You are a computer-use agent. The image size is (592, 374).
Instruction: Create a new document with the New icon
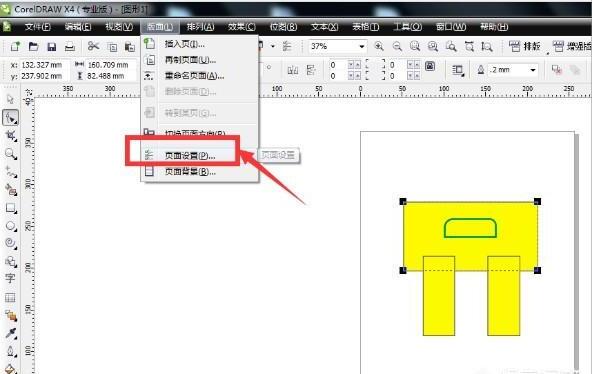[x=15, y=47]
